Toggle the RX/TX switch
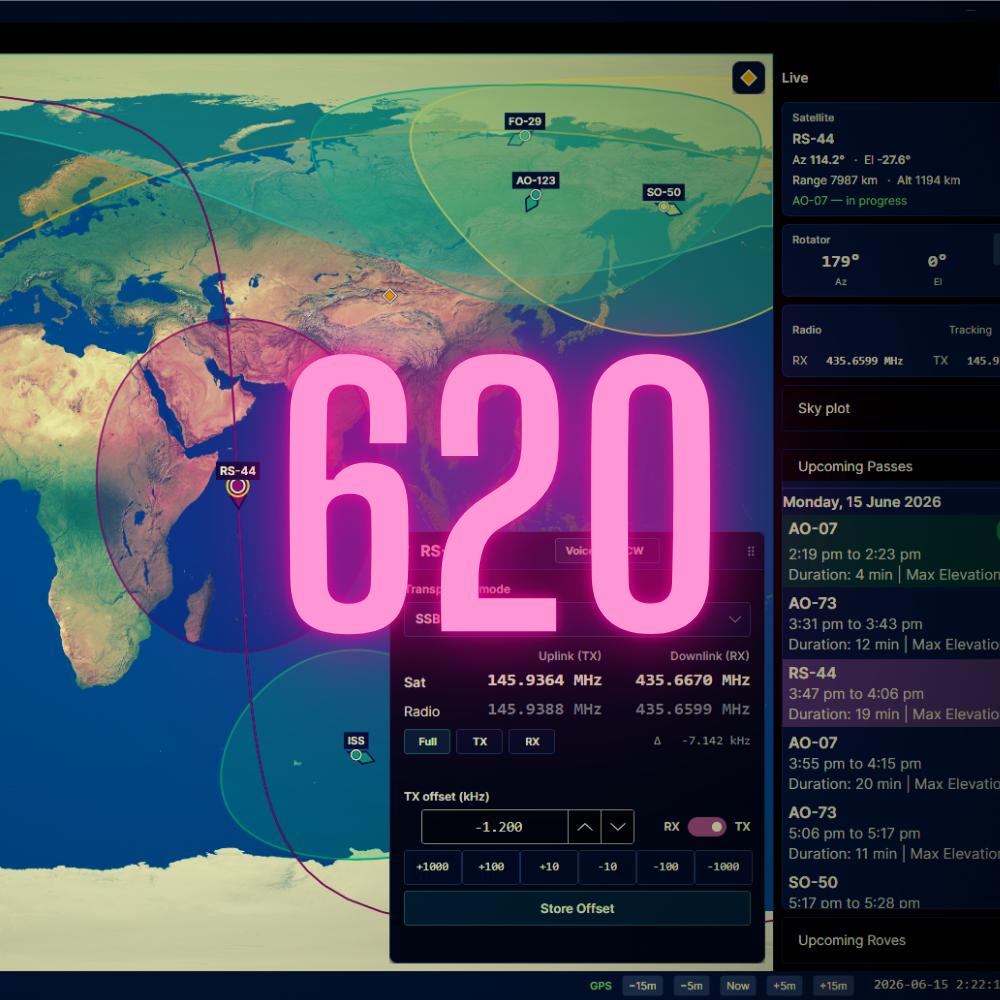Screen dimensions: 1000x1000 click(x=707, y=827)
